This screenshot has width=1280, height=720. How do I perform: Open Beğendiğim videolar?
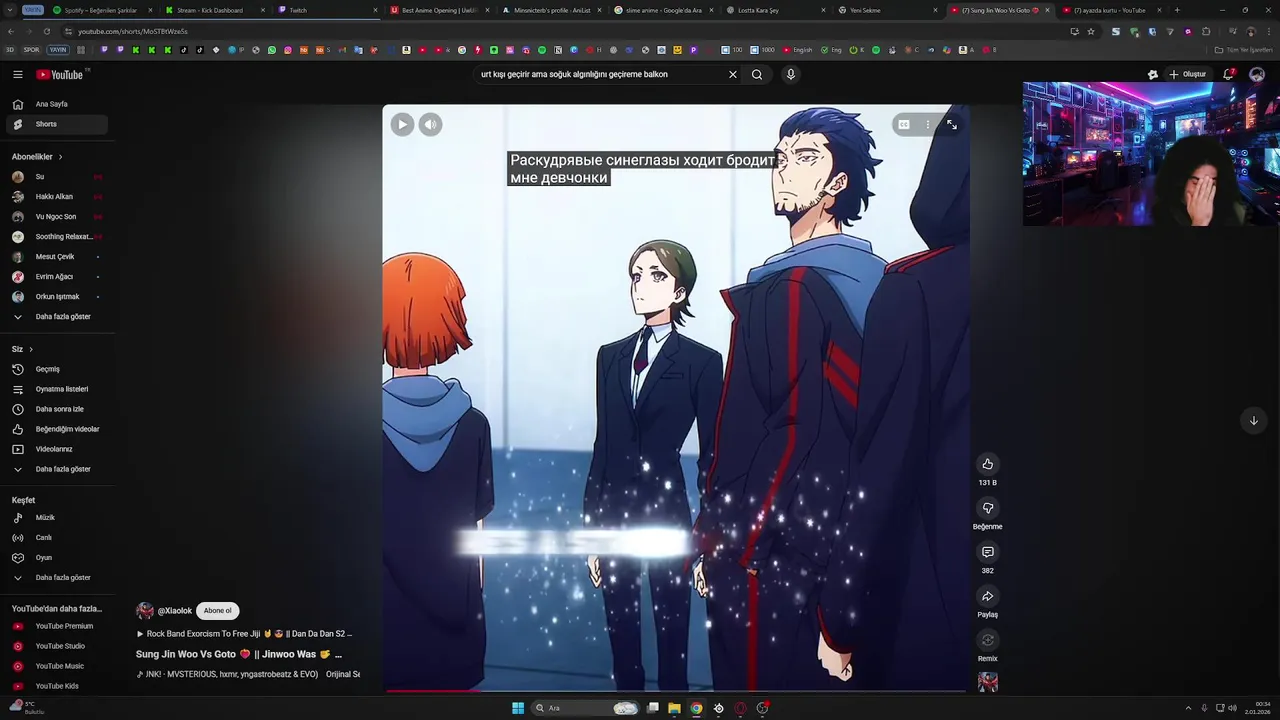coord(55,429)
